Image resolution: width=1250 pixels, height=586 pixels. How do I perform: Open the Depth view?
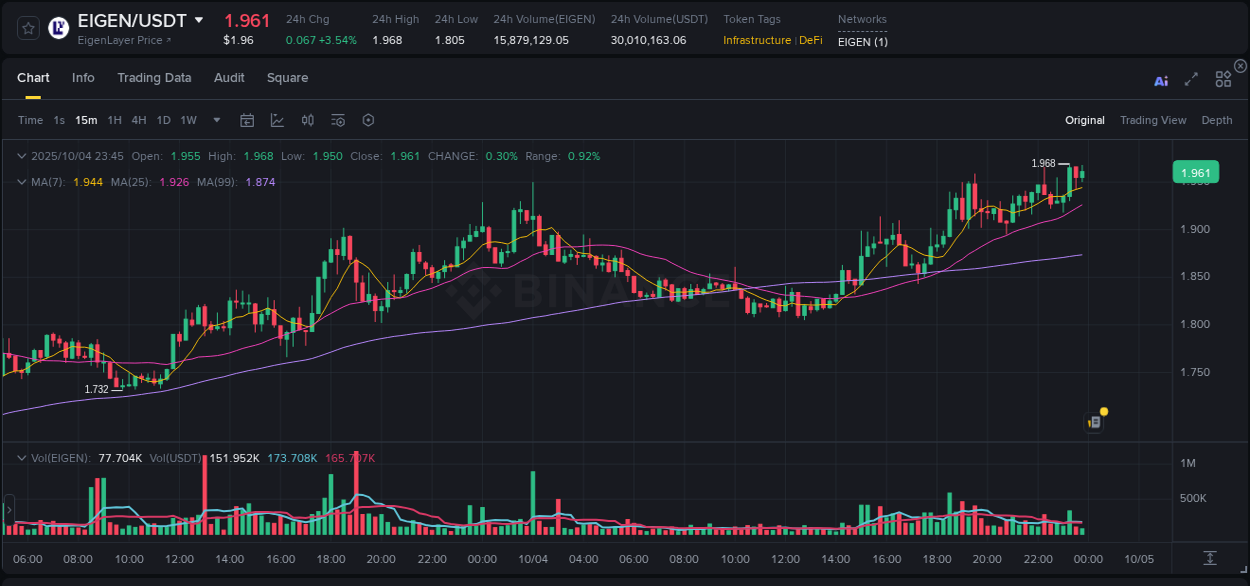click(x=1216, y=120)
